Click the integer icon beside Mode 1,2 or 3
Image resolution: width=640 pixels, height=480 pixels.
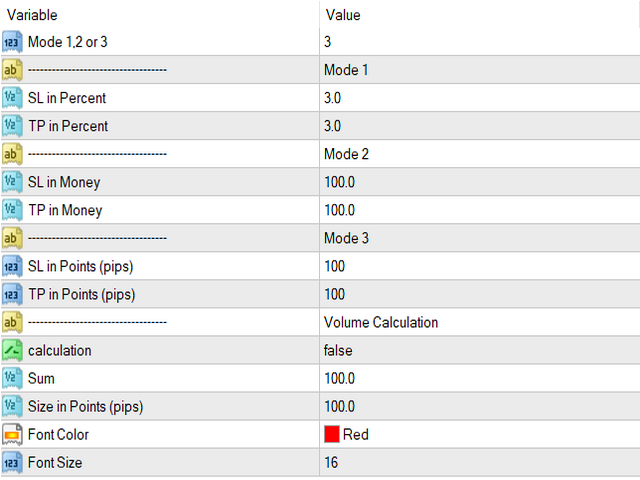pyautogui.click(x=12, y=42)
